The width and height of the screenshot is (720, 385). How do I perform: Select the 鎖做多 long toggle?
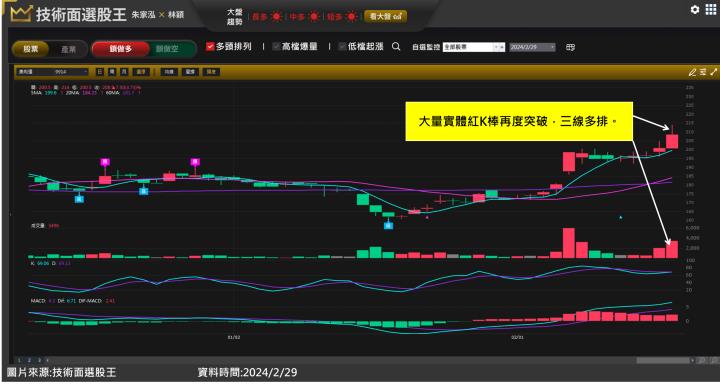click(x=121, y=49)
